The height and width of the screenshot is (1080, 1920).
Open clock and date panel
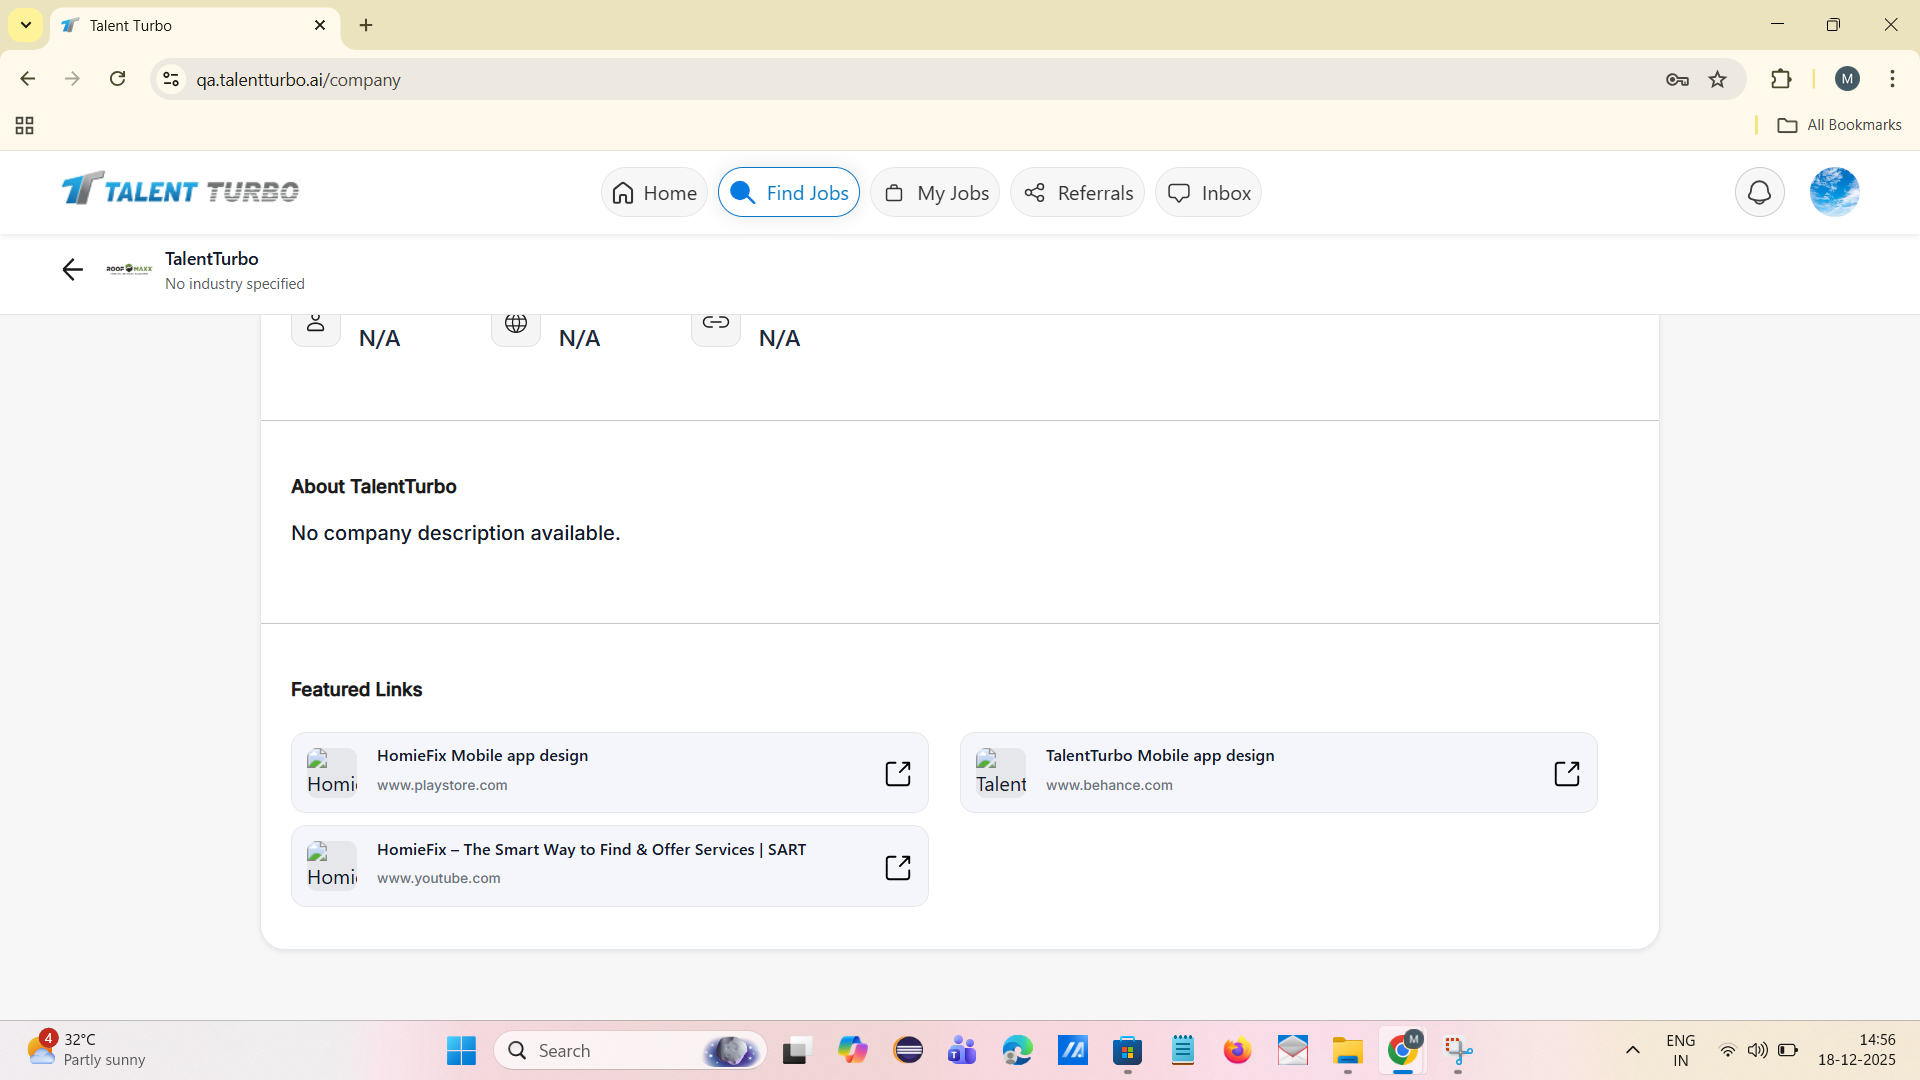(1857, 1050)
